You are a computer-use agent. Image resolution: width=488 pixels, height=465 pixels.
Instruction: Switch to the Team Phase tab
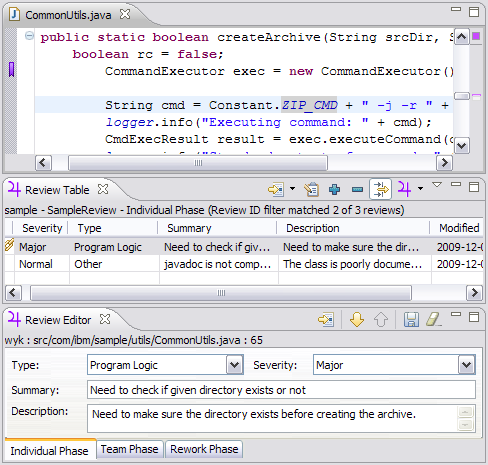coord(130,449)
